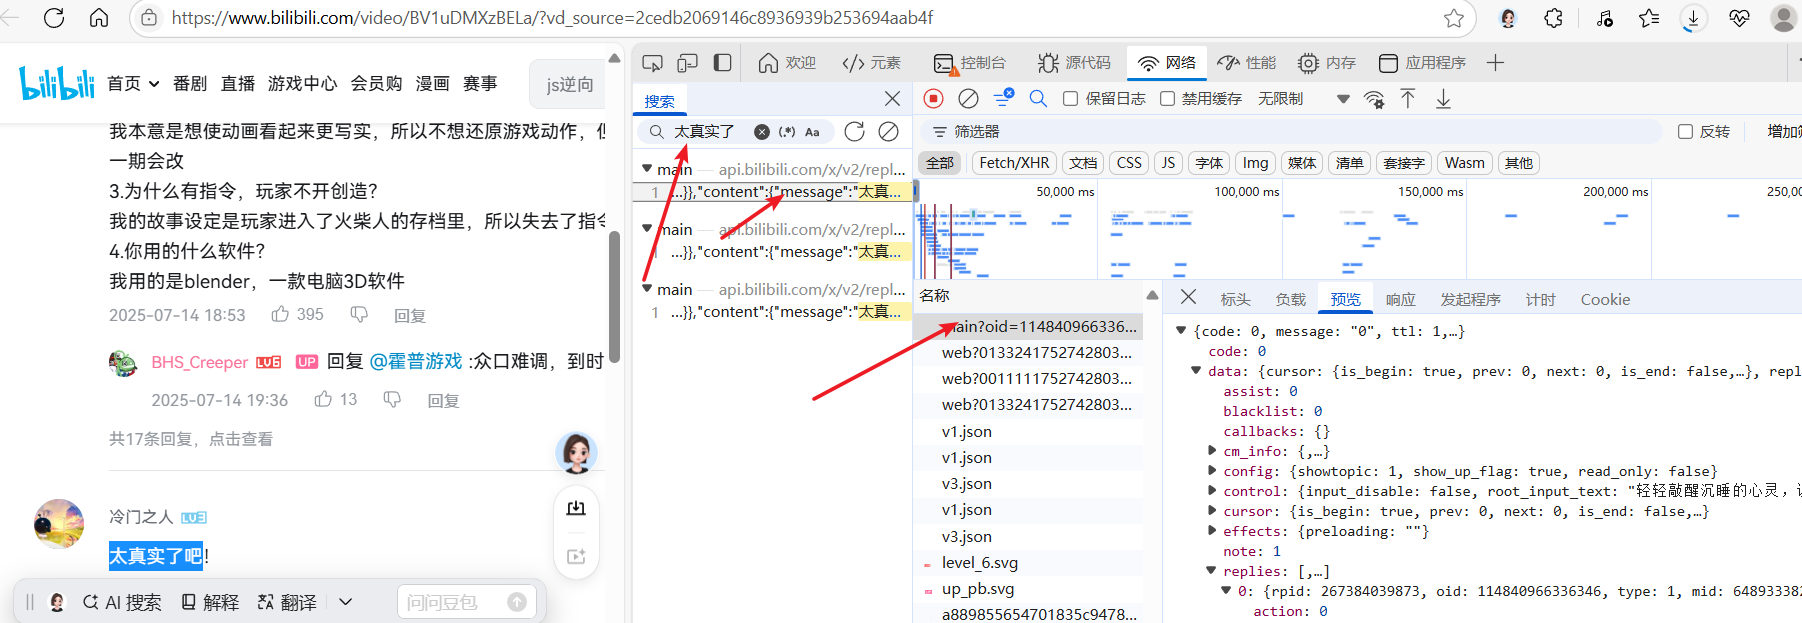
Task: Switch to 源代码 Sources tab
Action: click(x=1074, y=63)
